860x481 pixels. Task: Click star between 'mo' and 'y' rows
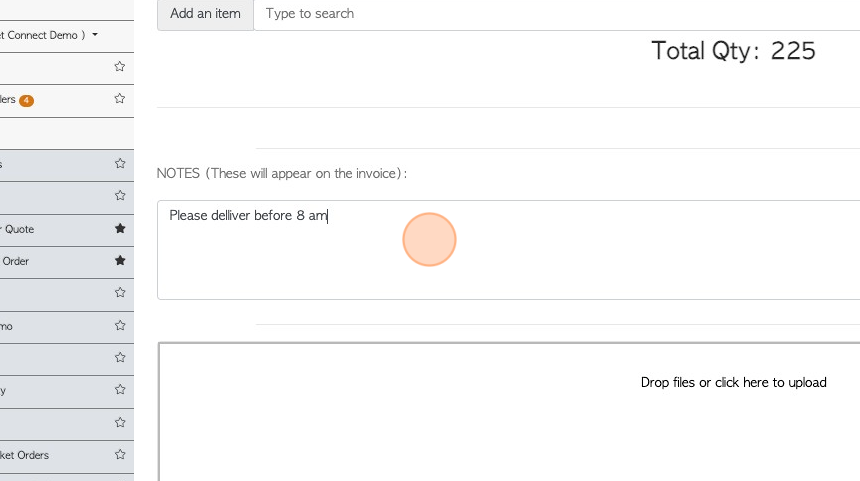tap(120, 358)
